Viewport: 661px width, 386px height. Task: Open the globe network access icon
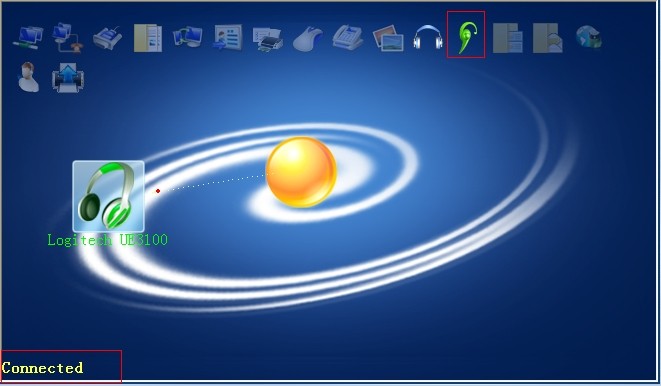[589, 37]
